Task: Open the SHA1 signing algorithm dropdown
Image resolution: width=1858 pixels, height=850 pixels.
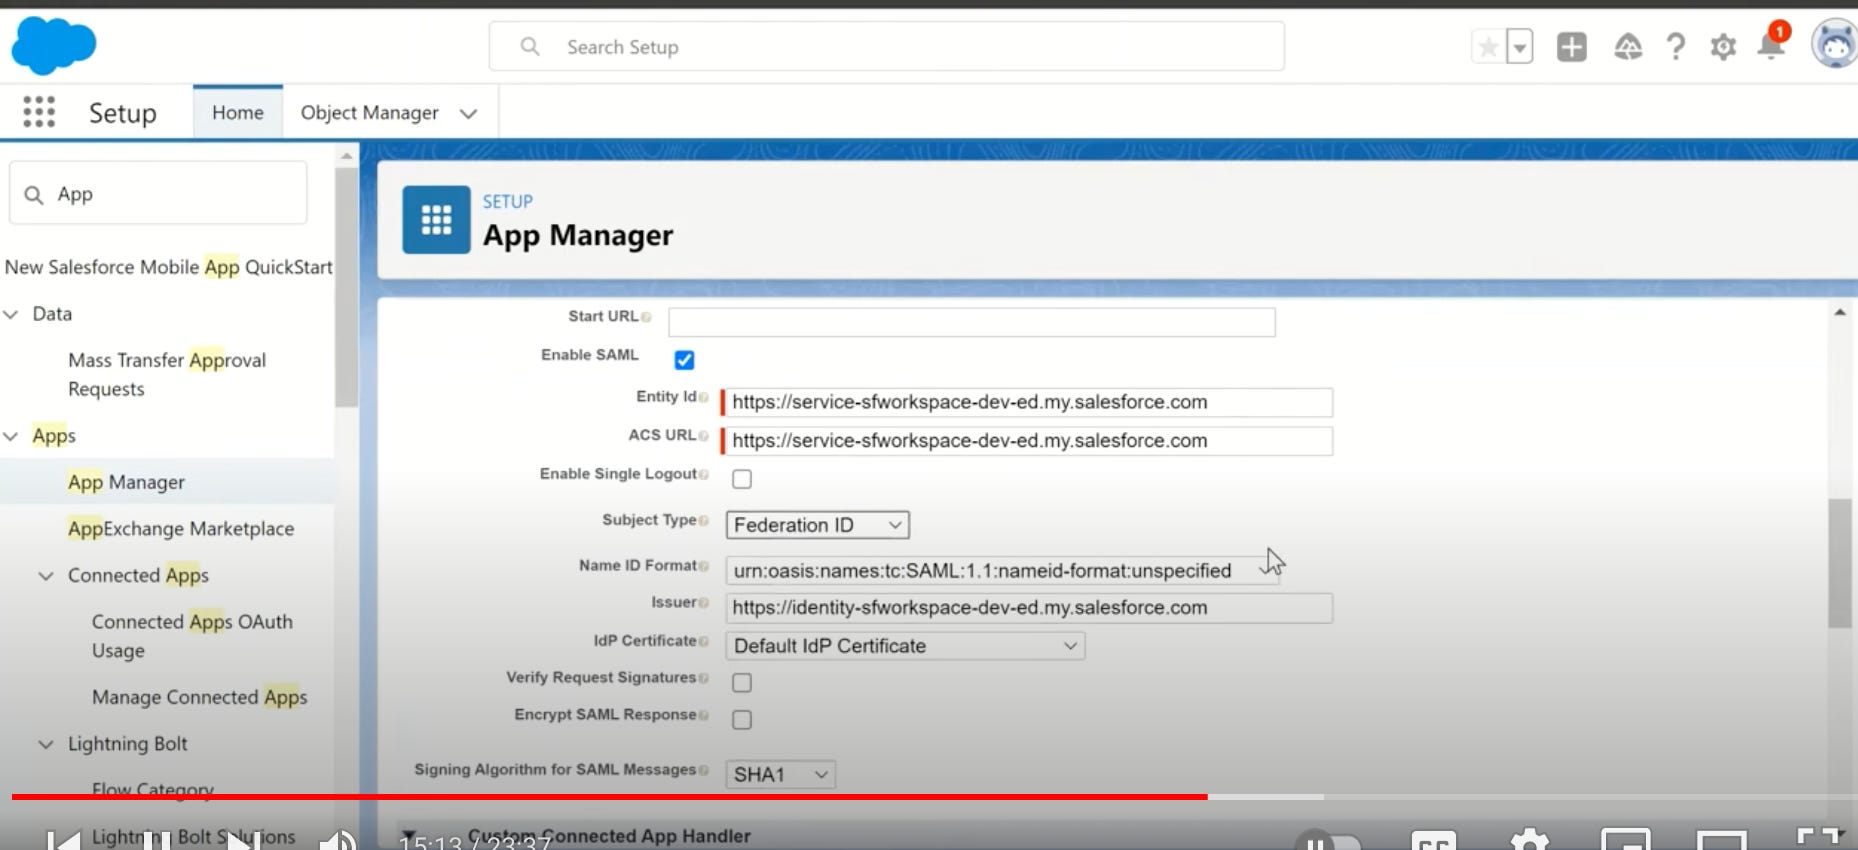Action: click(780, 775)
